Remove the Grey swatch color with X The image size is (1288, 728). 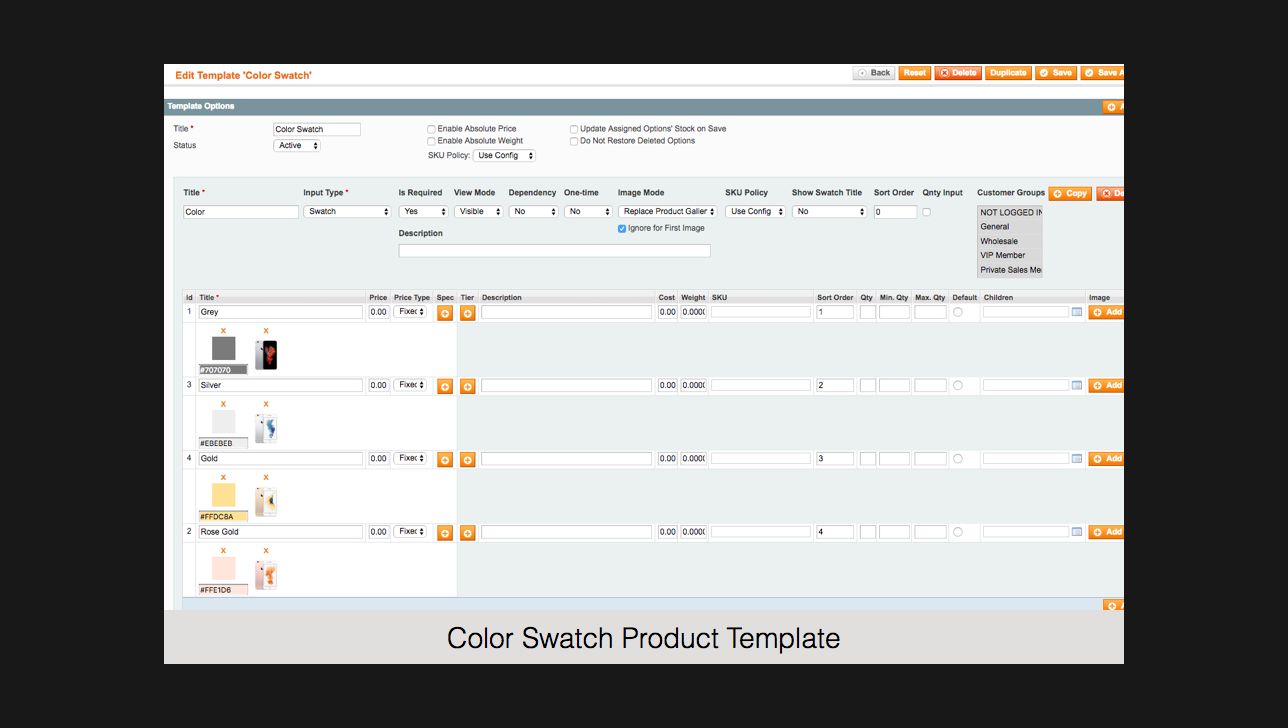[223, 331]
